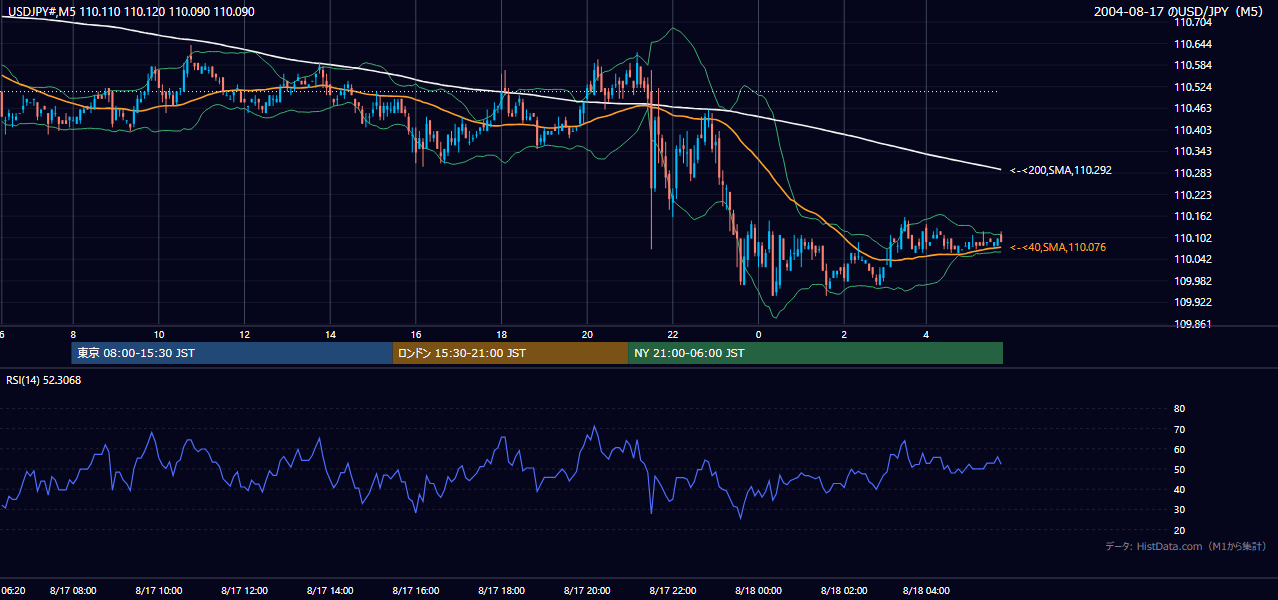Click the 8/17 10:00 time label
The width and height of the screenshot is (1278, 600).
158,591
